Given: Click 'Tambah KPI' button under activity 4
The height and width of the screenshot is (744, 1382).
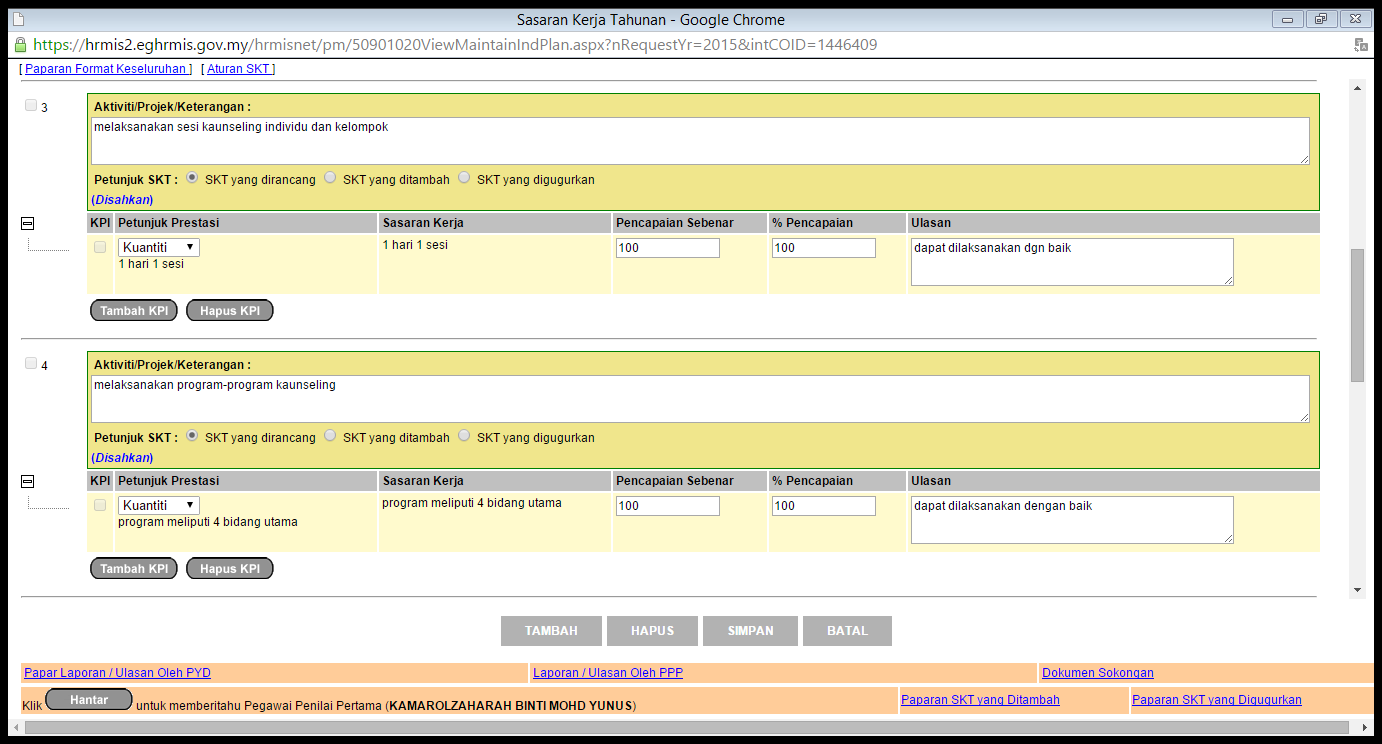Looking at the screenshot, I should tap(134, 569).
